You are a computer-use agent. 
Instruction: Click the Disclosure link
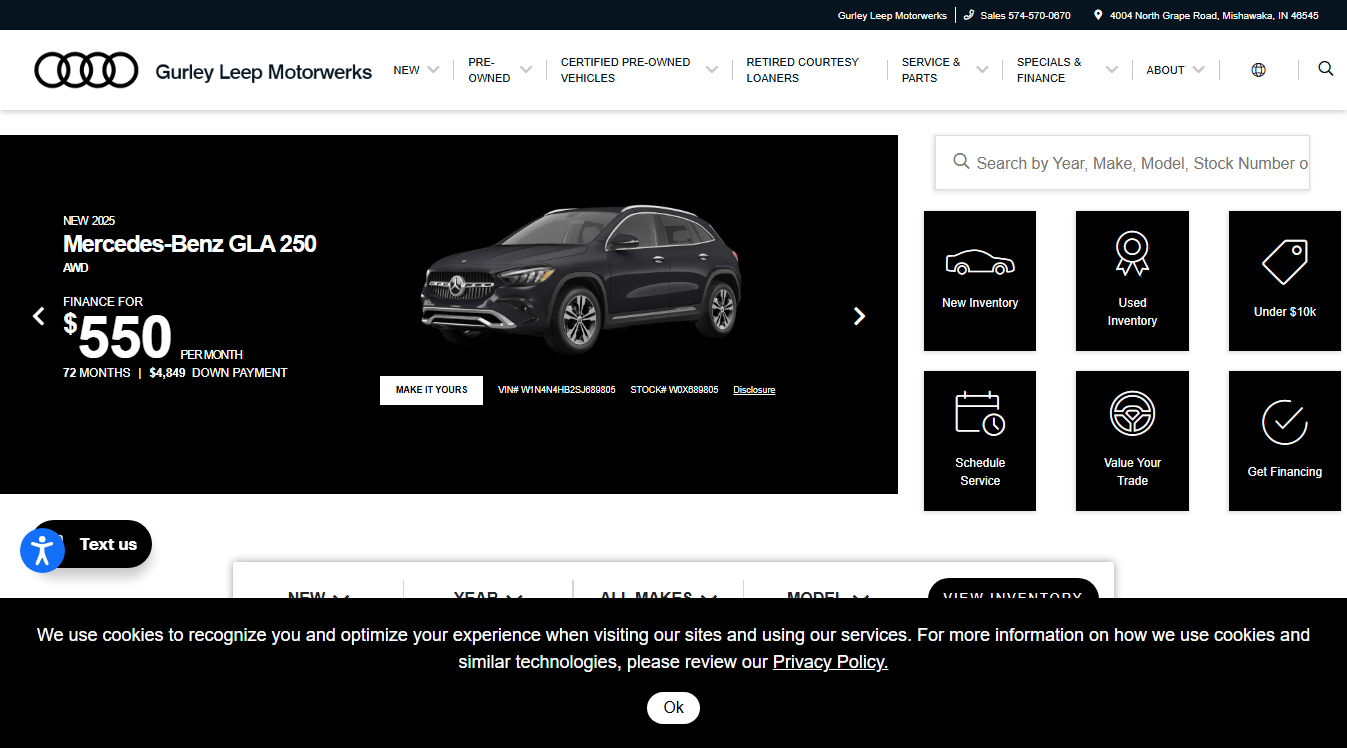(x=754, y=390)
